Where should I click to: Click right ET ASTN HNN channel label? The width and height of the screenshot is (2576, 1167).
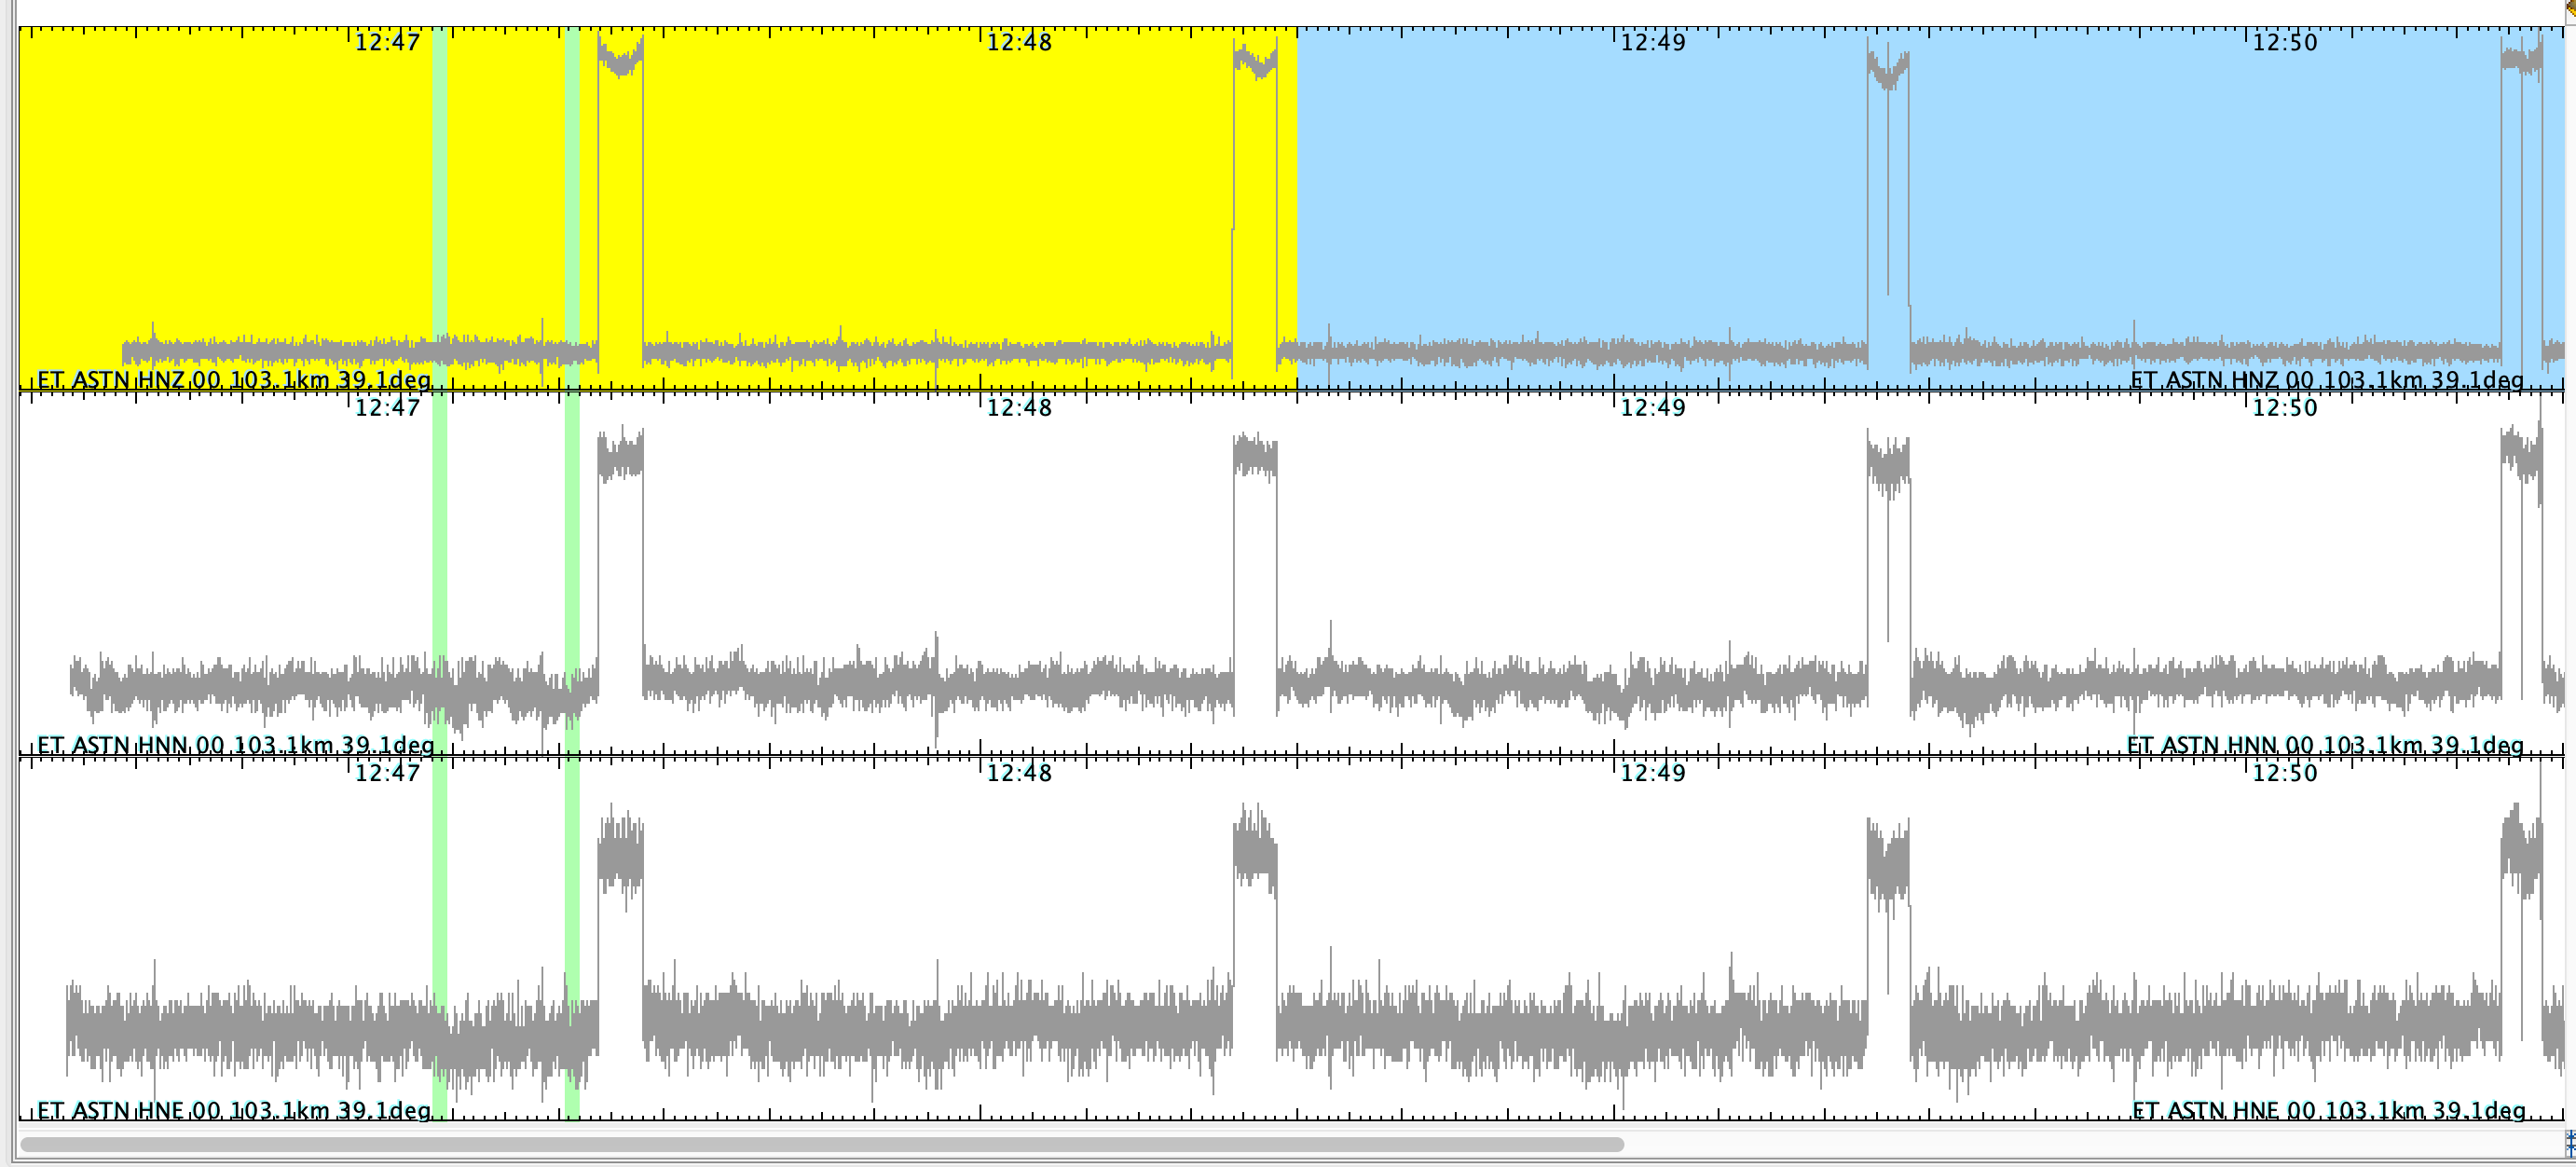pos(2324,745)
